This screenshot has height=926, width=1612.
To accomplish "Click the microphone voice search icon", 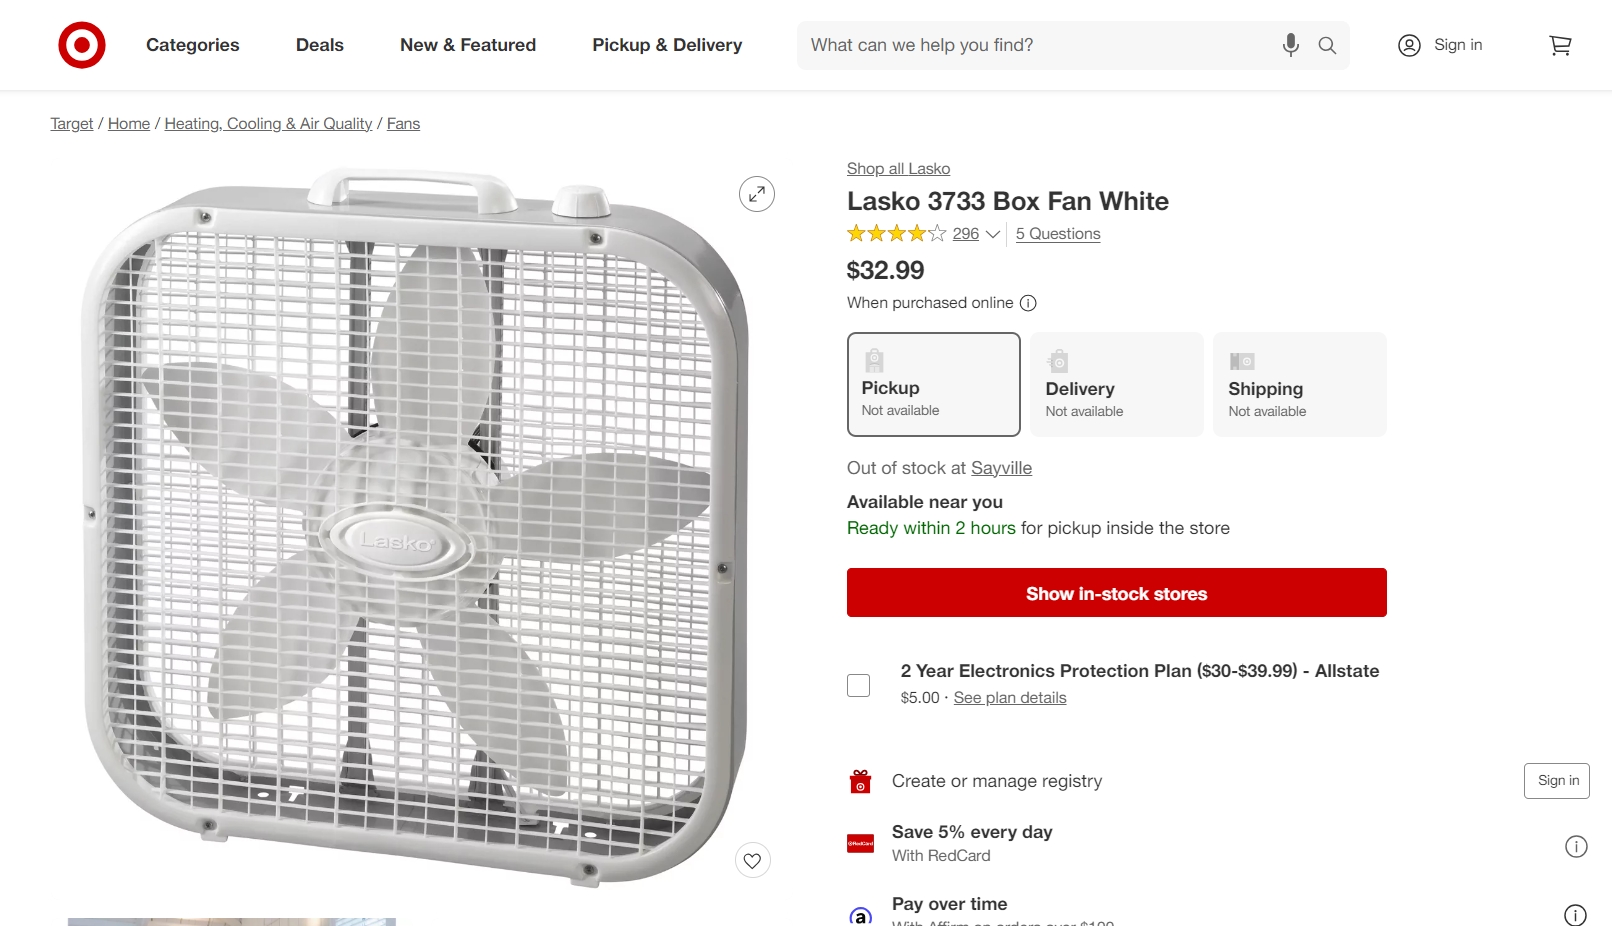I will tap(1291, 45).
